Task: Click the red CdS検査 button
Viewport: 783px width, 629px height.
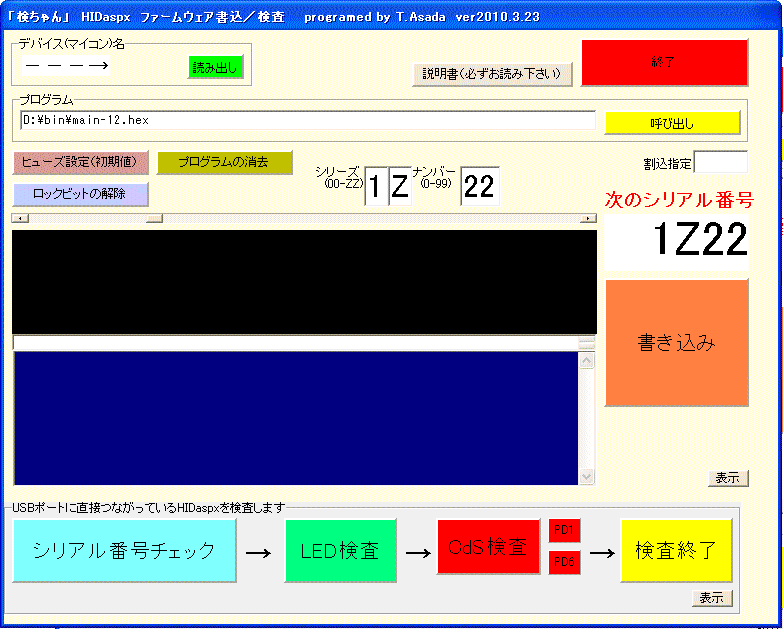Action: pyautogui.click(x=488, y=547)
